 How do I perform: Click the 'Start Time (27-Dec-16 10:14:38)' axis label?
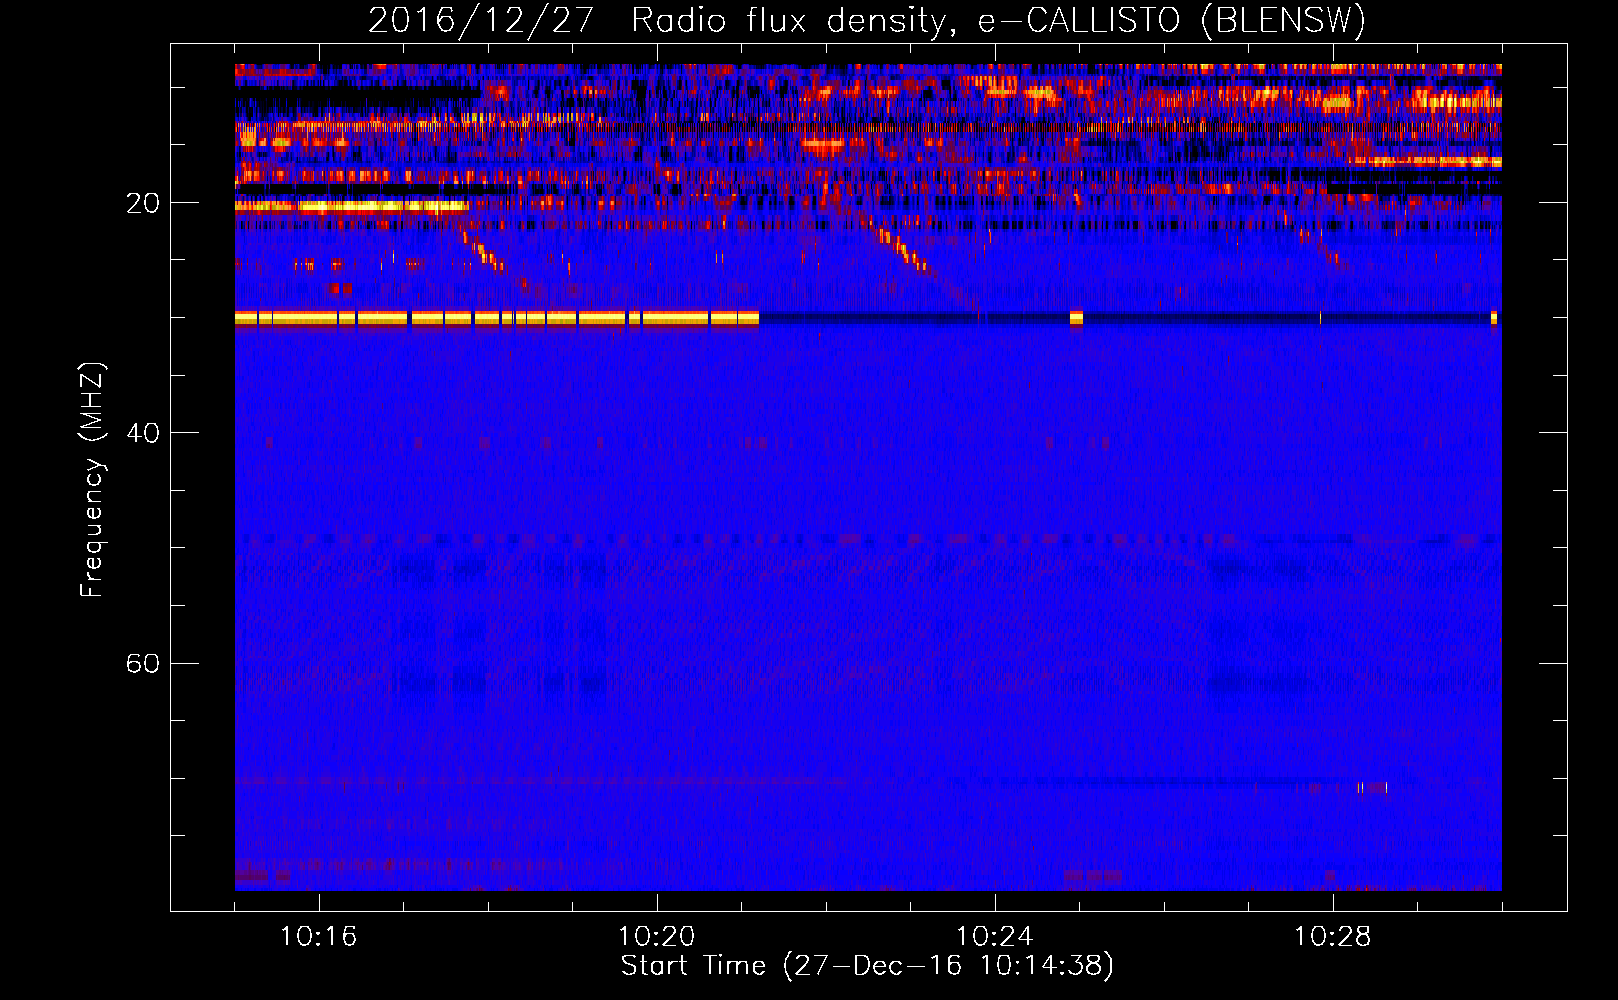coord(867,966)
